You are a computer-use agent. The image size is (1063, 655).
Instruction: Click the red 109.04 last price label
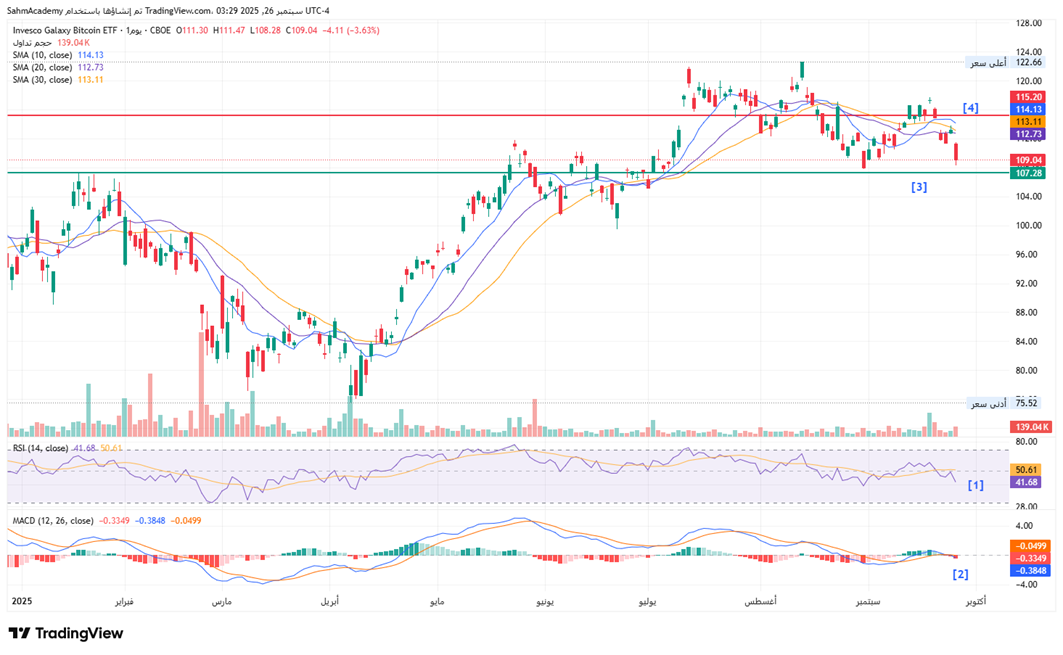(x=1029, y=160)
